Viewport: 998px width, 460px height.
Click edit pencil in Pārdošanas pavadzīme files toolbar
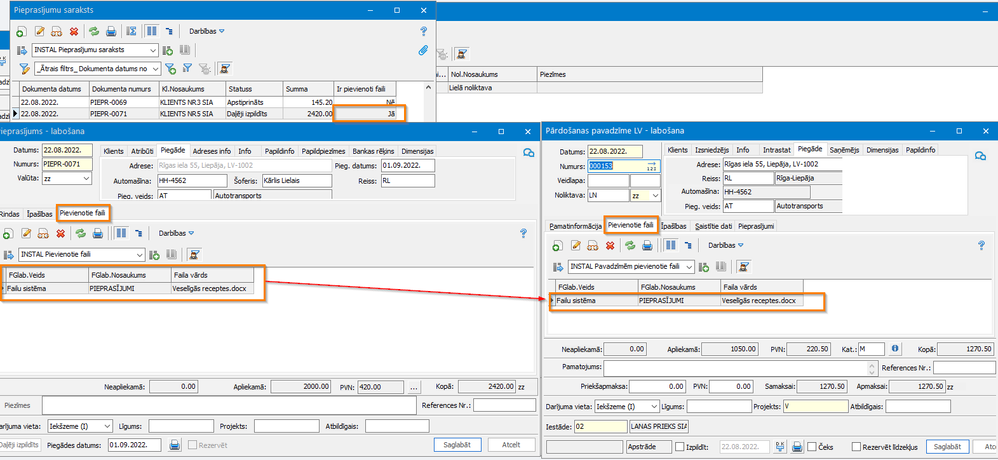tap(575, 245)
